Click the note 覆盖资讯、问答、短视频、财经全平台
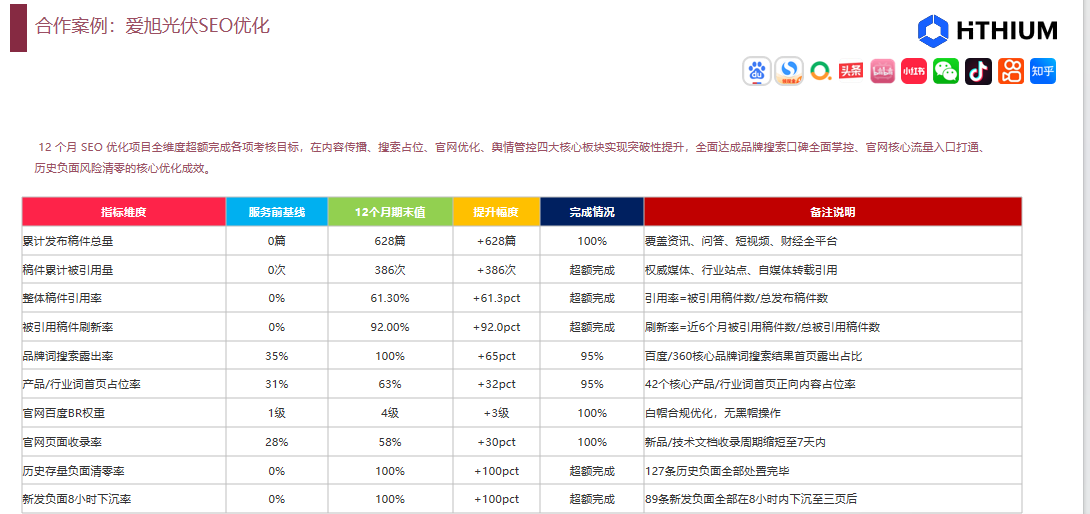The image size is (1090, 514). click(x=742, y=241)
